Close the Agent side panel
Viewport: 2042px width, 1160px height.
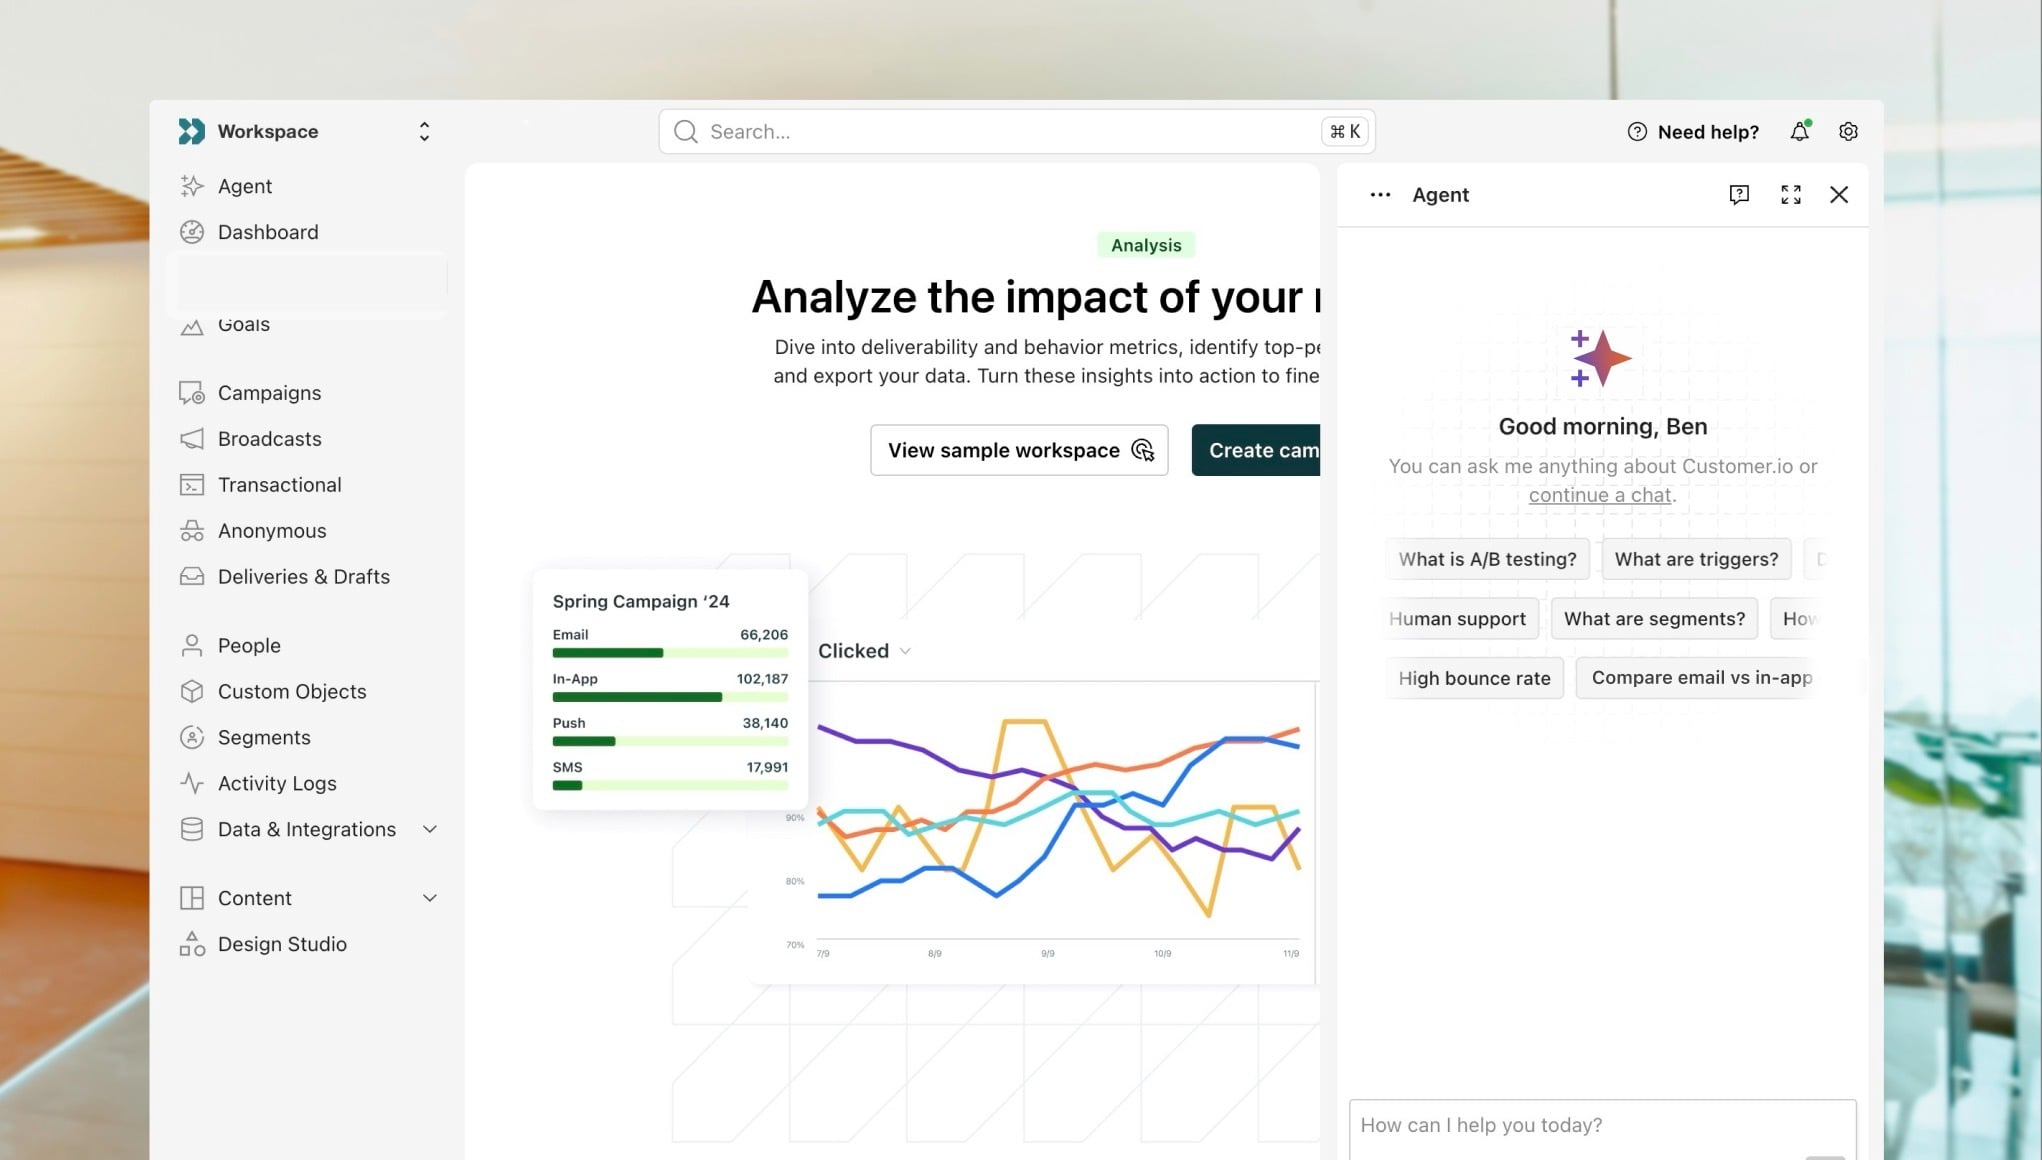[1838, 195]
